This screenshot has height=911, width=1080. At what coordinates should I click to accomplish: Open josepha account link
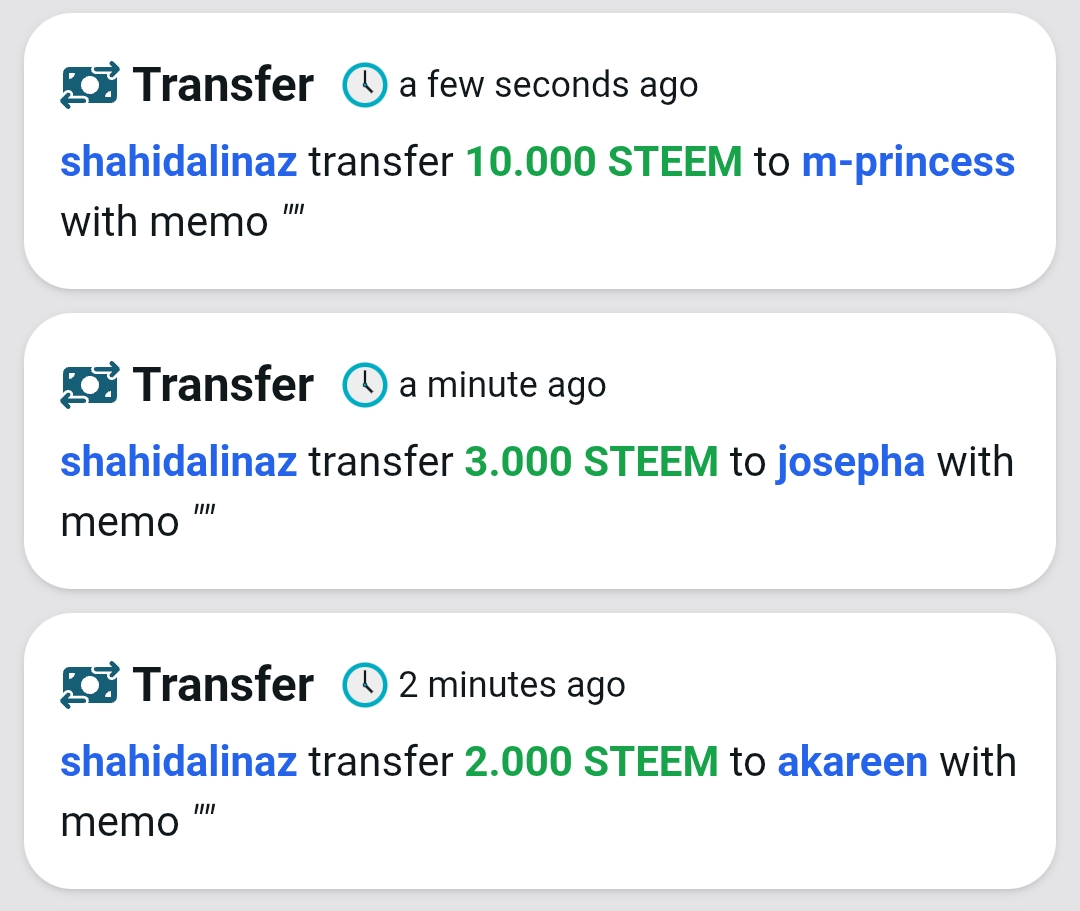tap(851, 462)
